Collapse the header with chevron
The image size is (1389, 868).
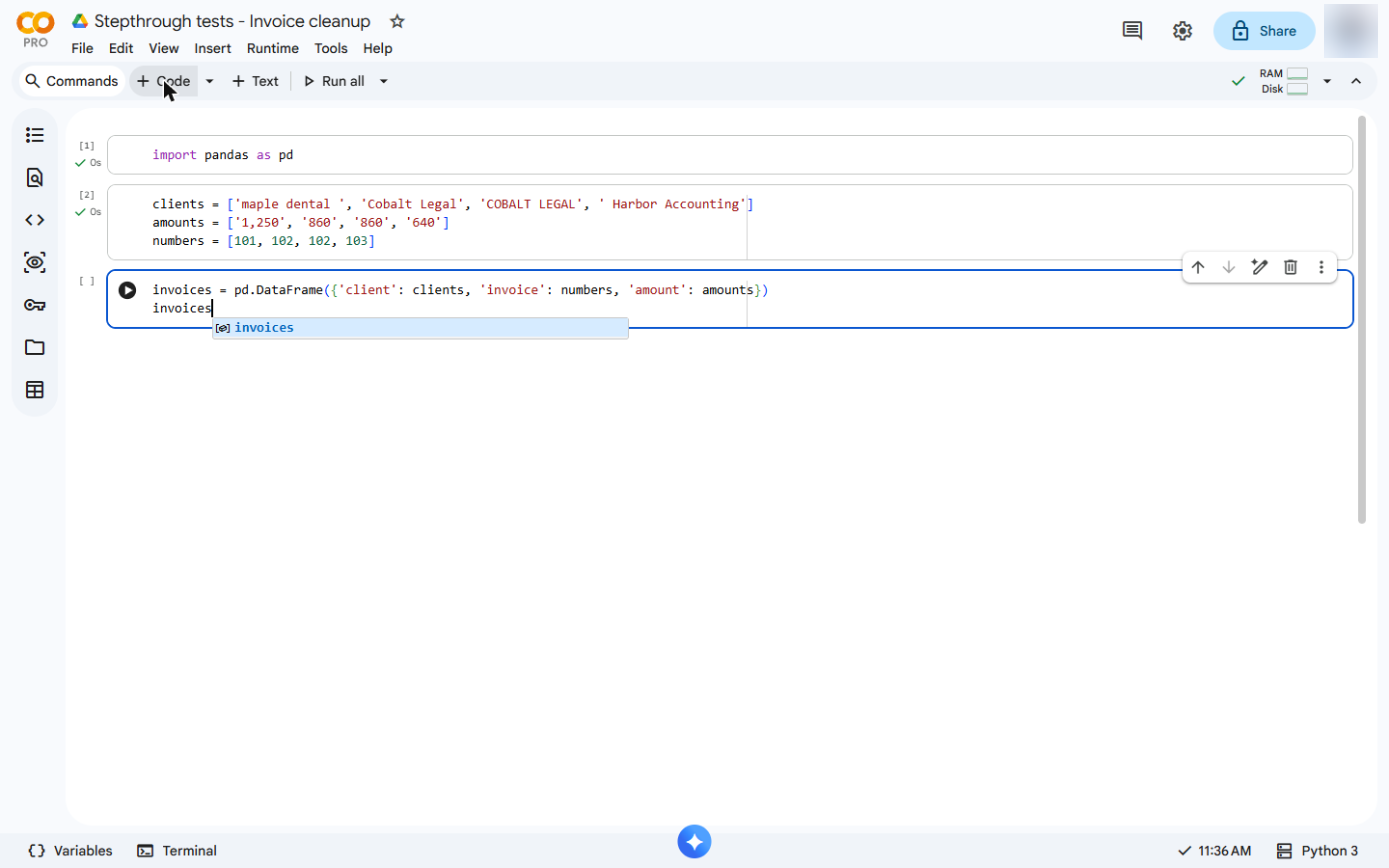(1356, 81)
